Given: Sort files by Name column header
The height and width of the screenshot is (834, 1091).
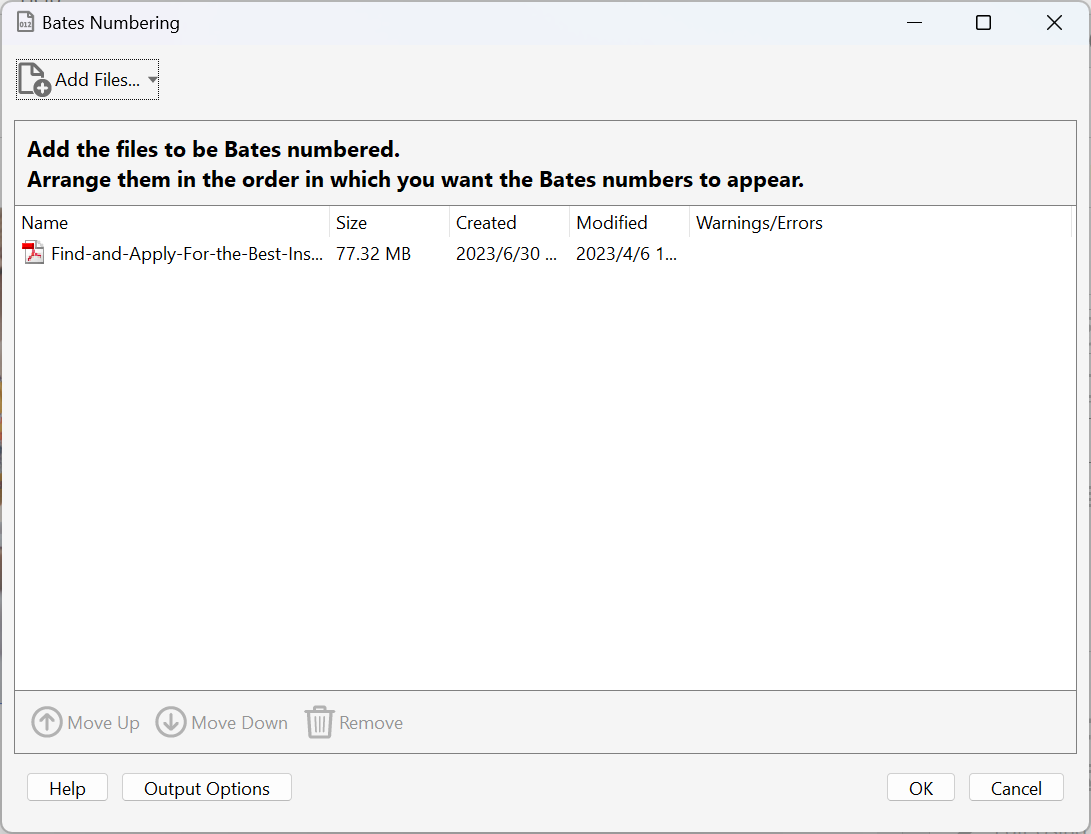Looking at the screenshot, I should 45,223.
